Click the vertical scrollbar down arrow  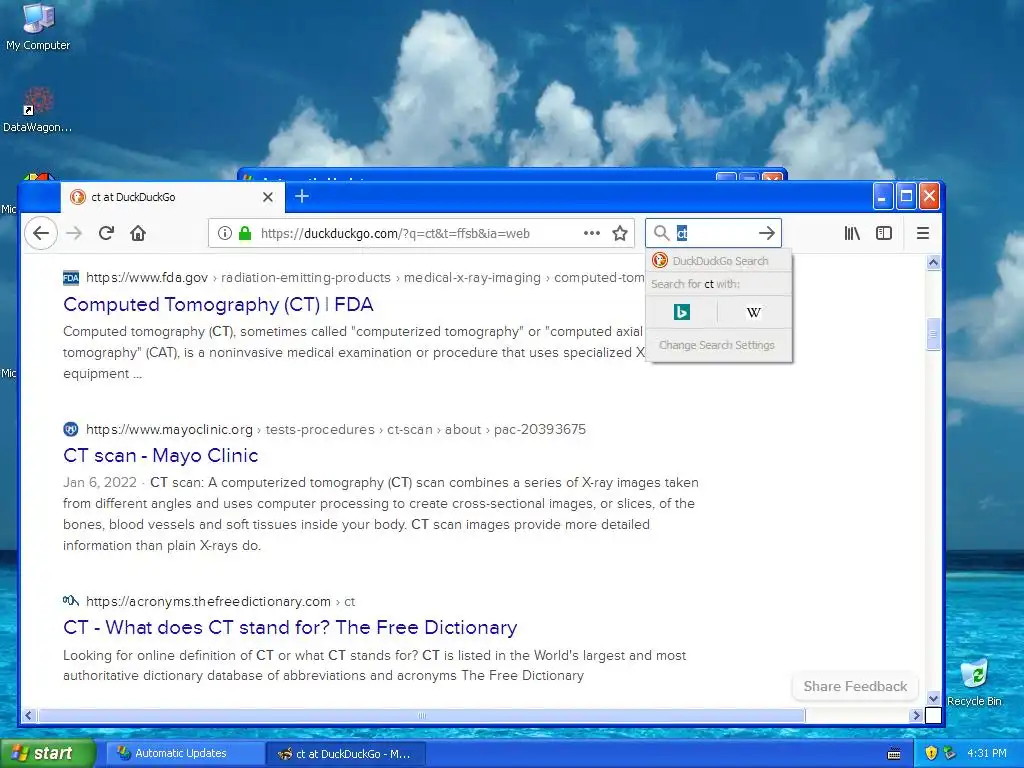933,698
